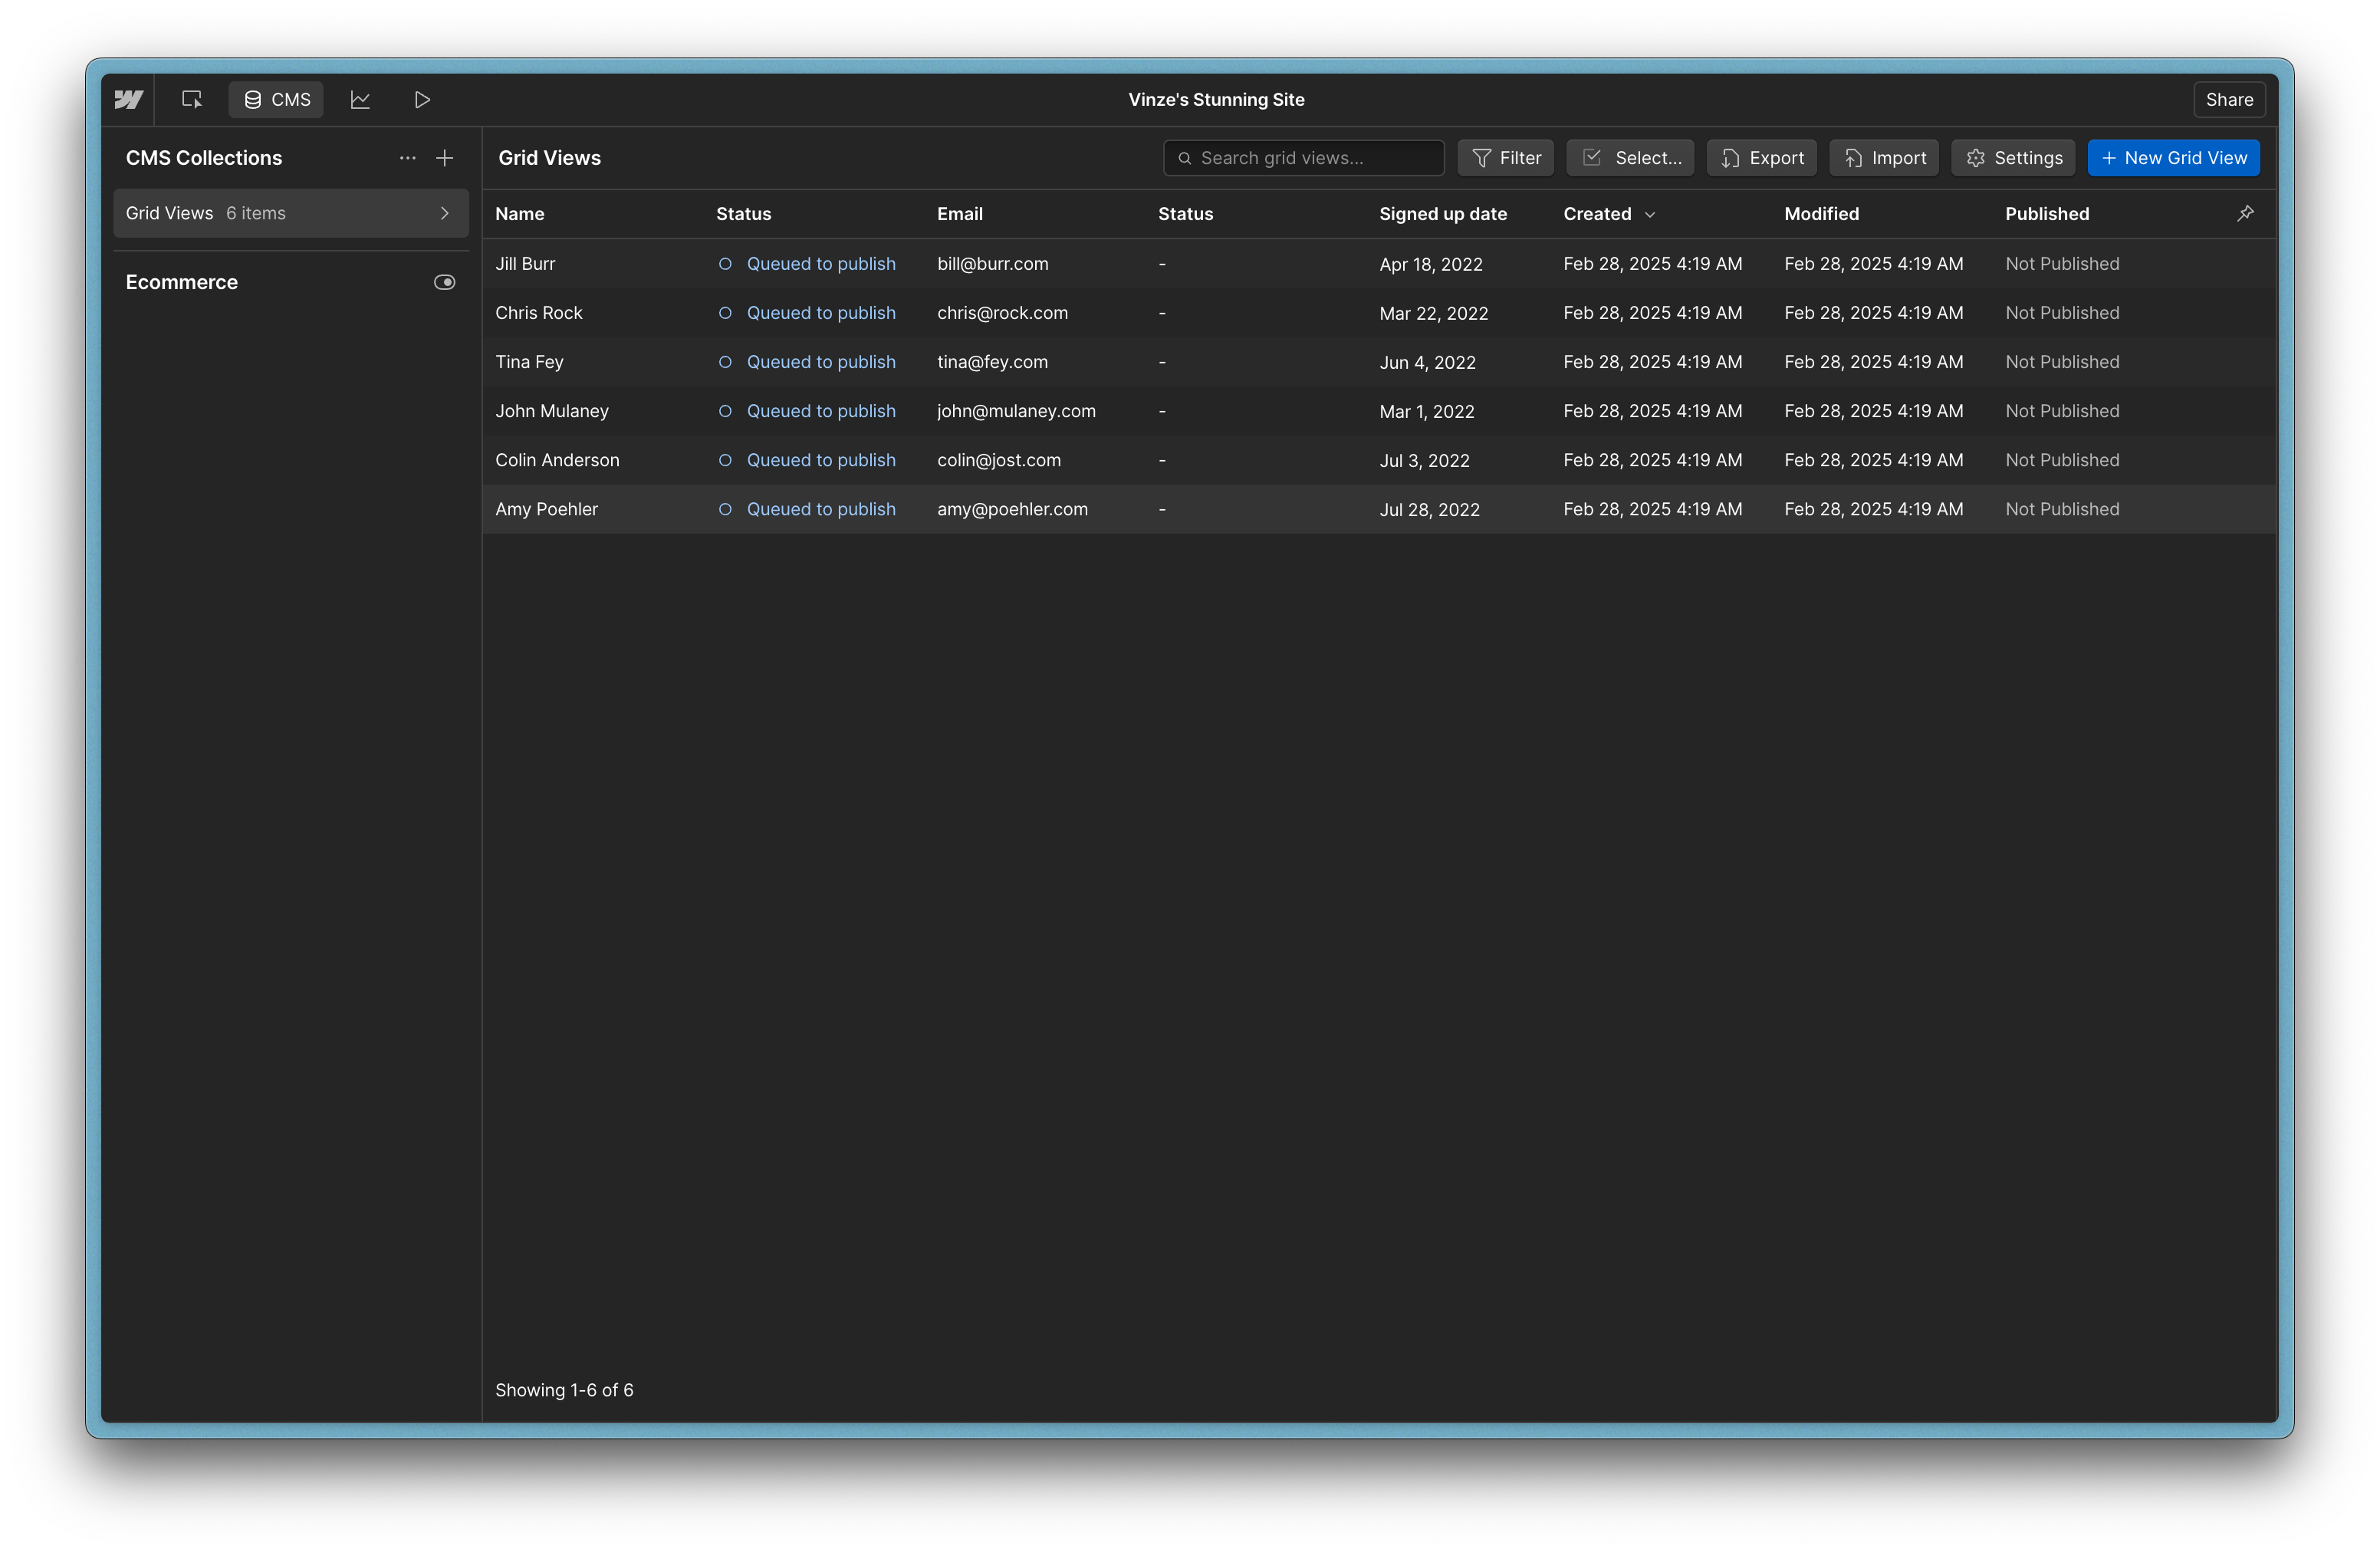Click the chris@rock.com email cell
Image resolution: width=2380 pixels, height=1552 pixels.
[x=1002, y=313]
